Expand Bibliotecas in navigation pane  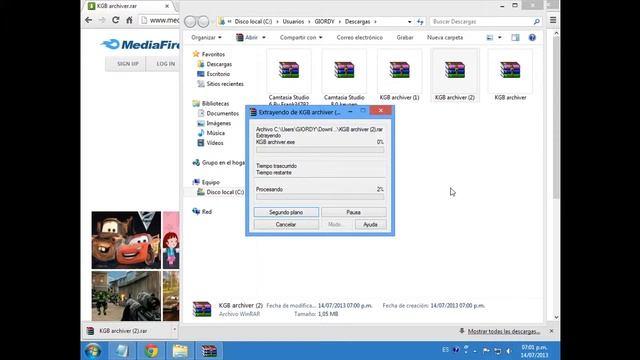215,103
